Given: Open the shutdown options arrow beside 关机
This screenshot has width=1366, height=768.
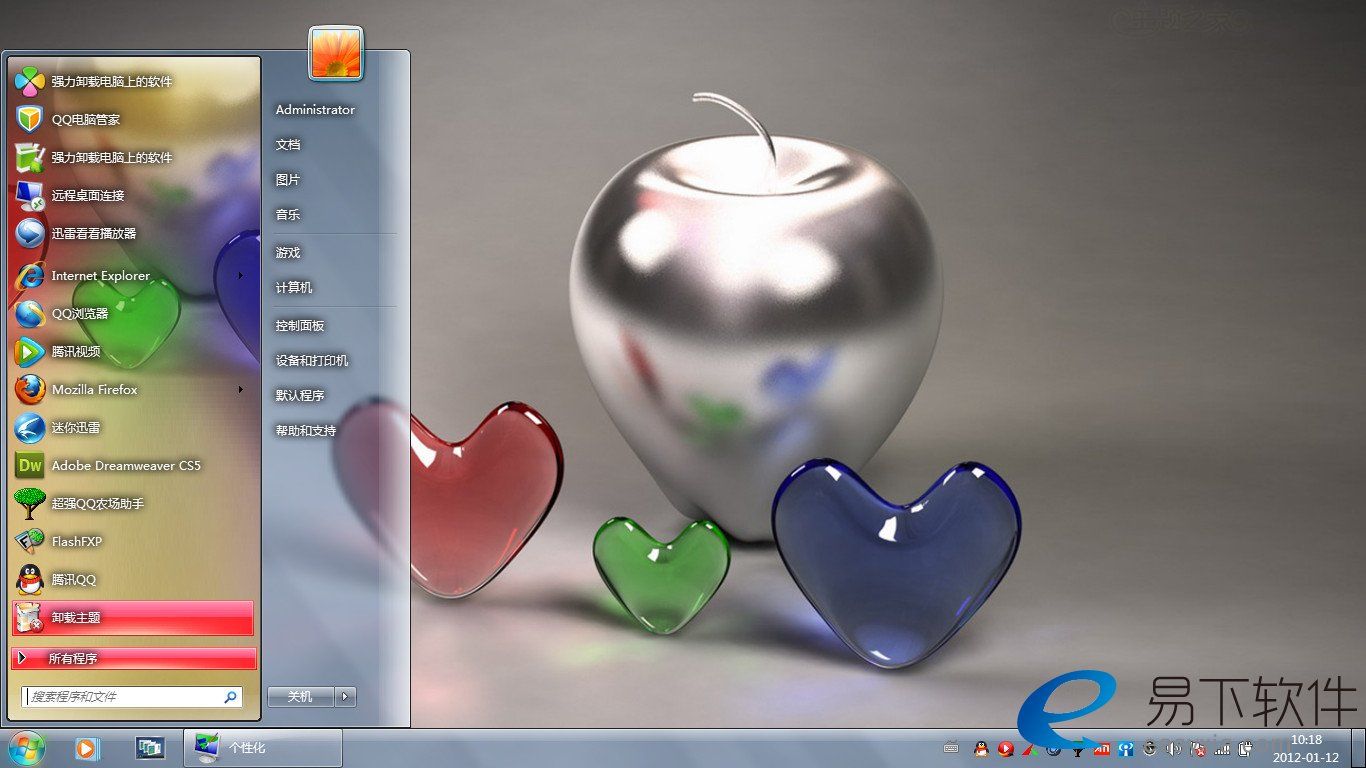Looking at the screenshot, I should coord(345,696).
